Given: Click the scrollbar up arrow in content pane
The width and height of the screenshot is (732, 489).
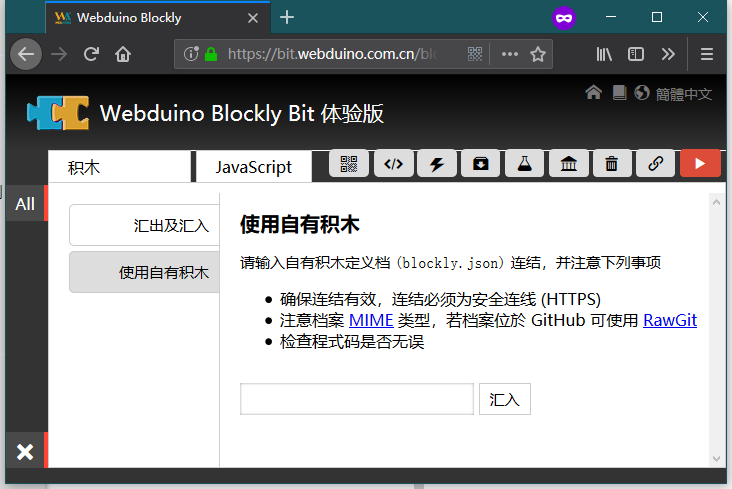Looking at the screenshot, I should 717,202.
